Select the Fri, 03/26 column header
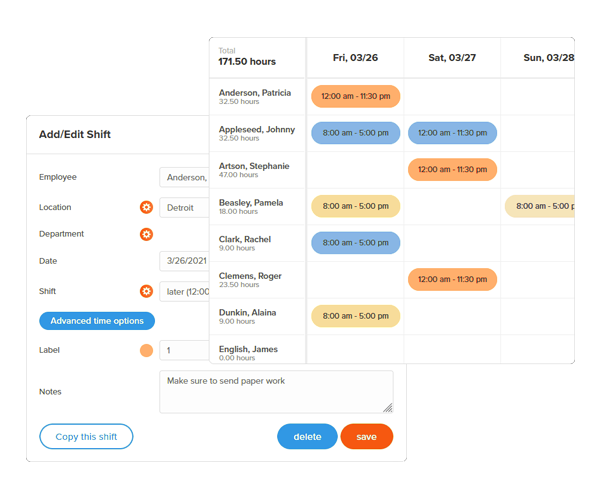The image size is (600, 500). point(355,58)
